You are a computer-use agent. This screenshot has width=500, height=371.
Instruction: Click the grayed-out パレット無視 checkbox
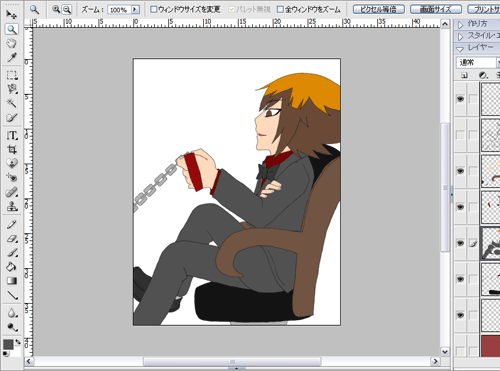(232, 9)
